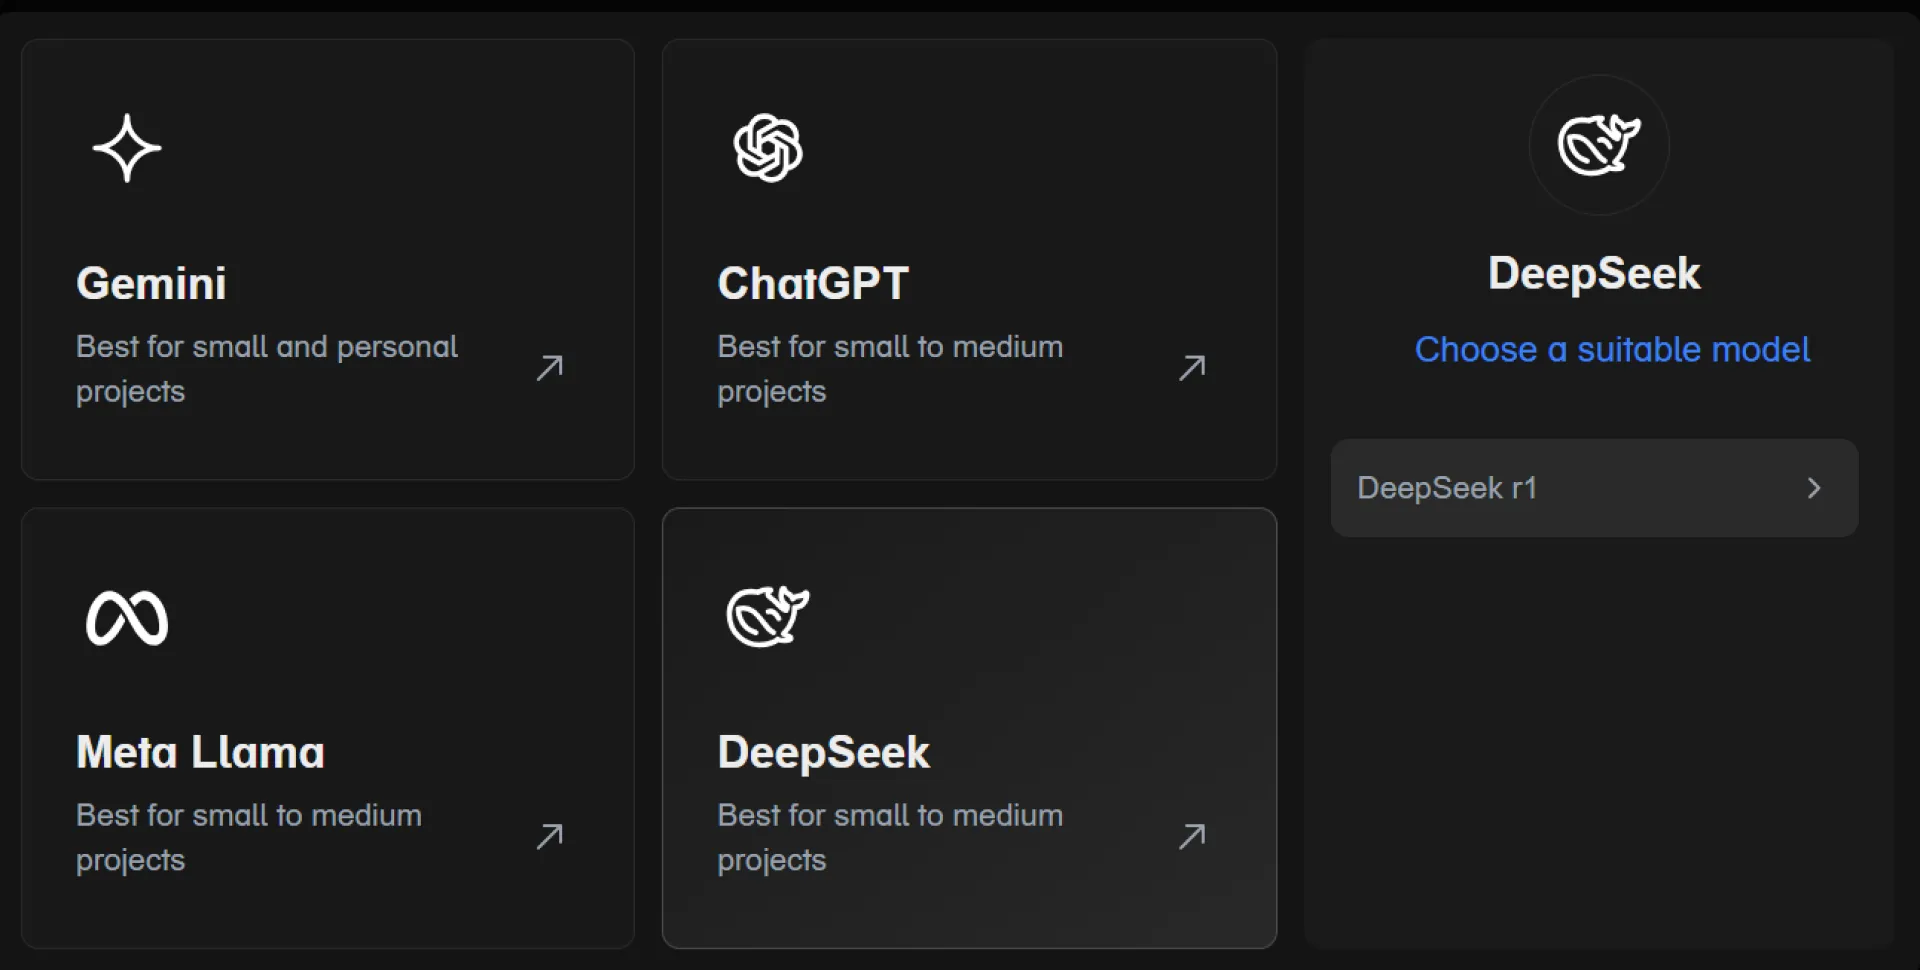The image size is (1920, 970).
Task: Expand the DeepSeek r1 chevron arrow
Action: click(x=1814, y=488)
